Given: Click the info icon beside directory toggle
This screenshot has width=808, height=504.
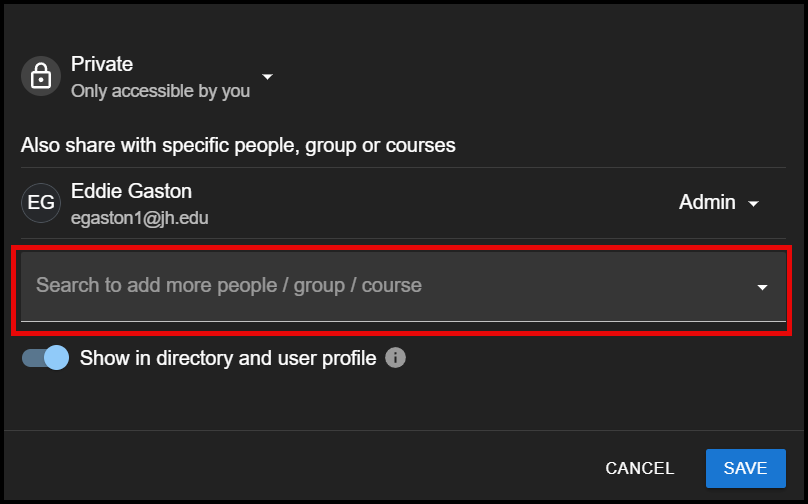Looking at the screenshot, I should [395, 358].
